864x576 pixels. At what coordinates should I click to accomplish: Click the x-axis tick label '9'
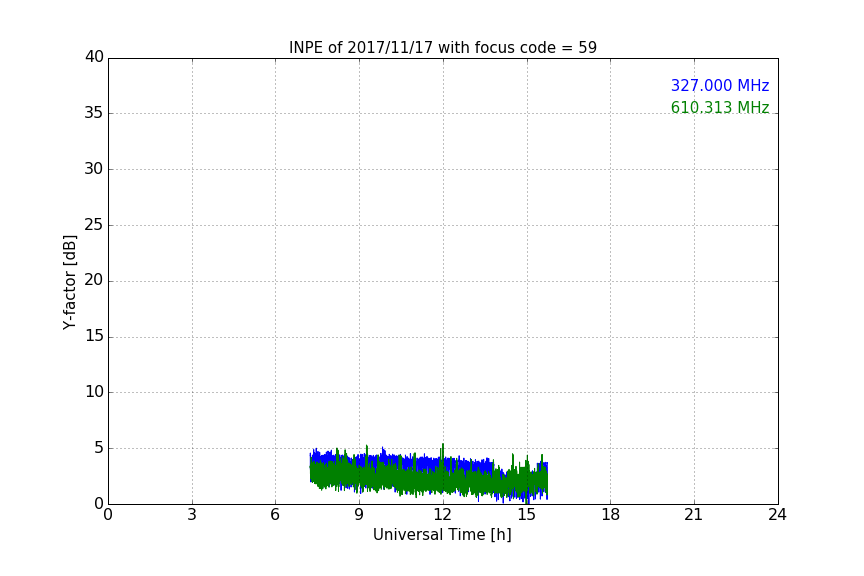click(x=359, y=515)
